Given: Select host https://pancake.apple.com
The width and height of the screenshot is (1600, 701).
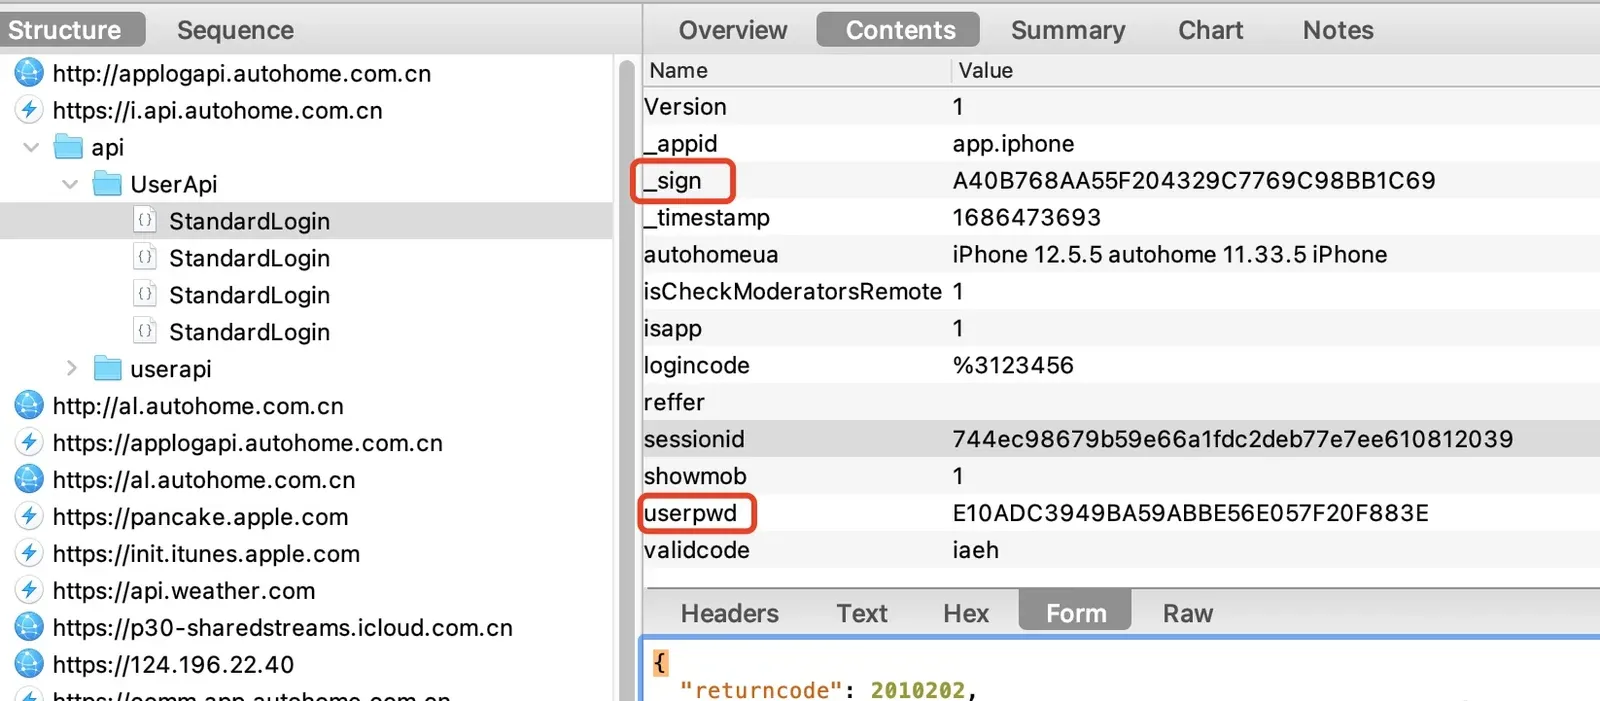Looking at the screenshot, I should click(200, 517).
